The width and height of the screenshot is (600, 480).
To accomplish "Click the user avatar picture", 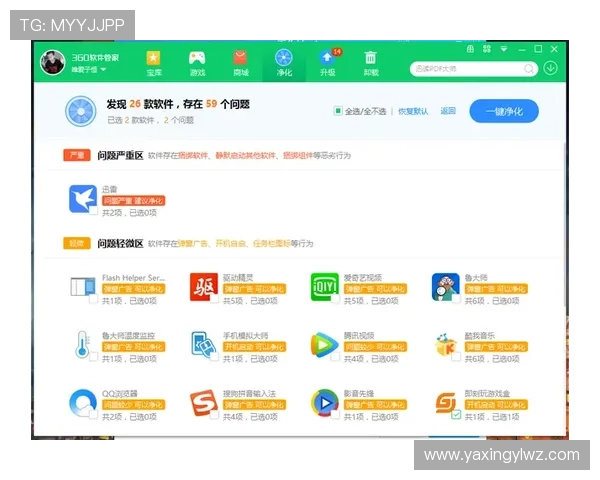I will click(x=52, y=62).
